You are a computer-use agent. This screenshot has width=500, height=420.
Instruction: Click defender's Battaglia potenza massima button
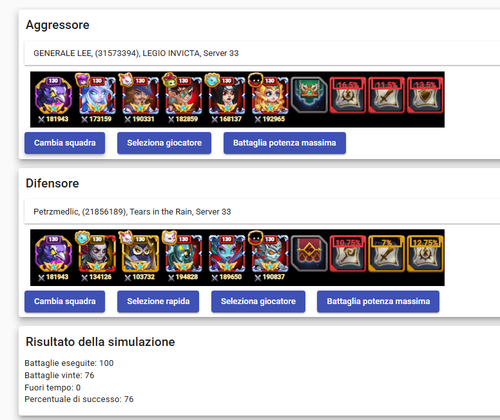point(378,301)
